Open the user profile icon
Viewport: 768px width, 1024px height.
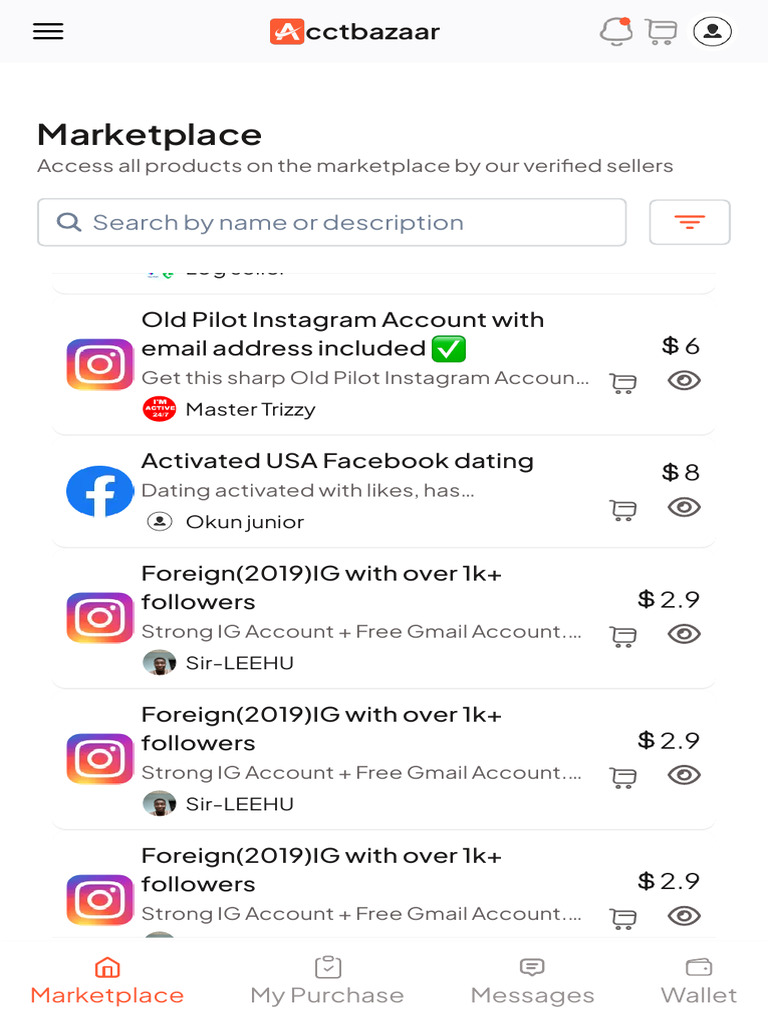tap(712, 31)
